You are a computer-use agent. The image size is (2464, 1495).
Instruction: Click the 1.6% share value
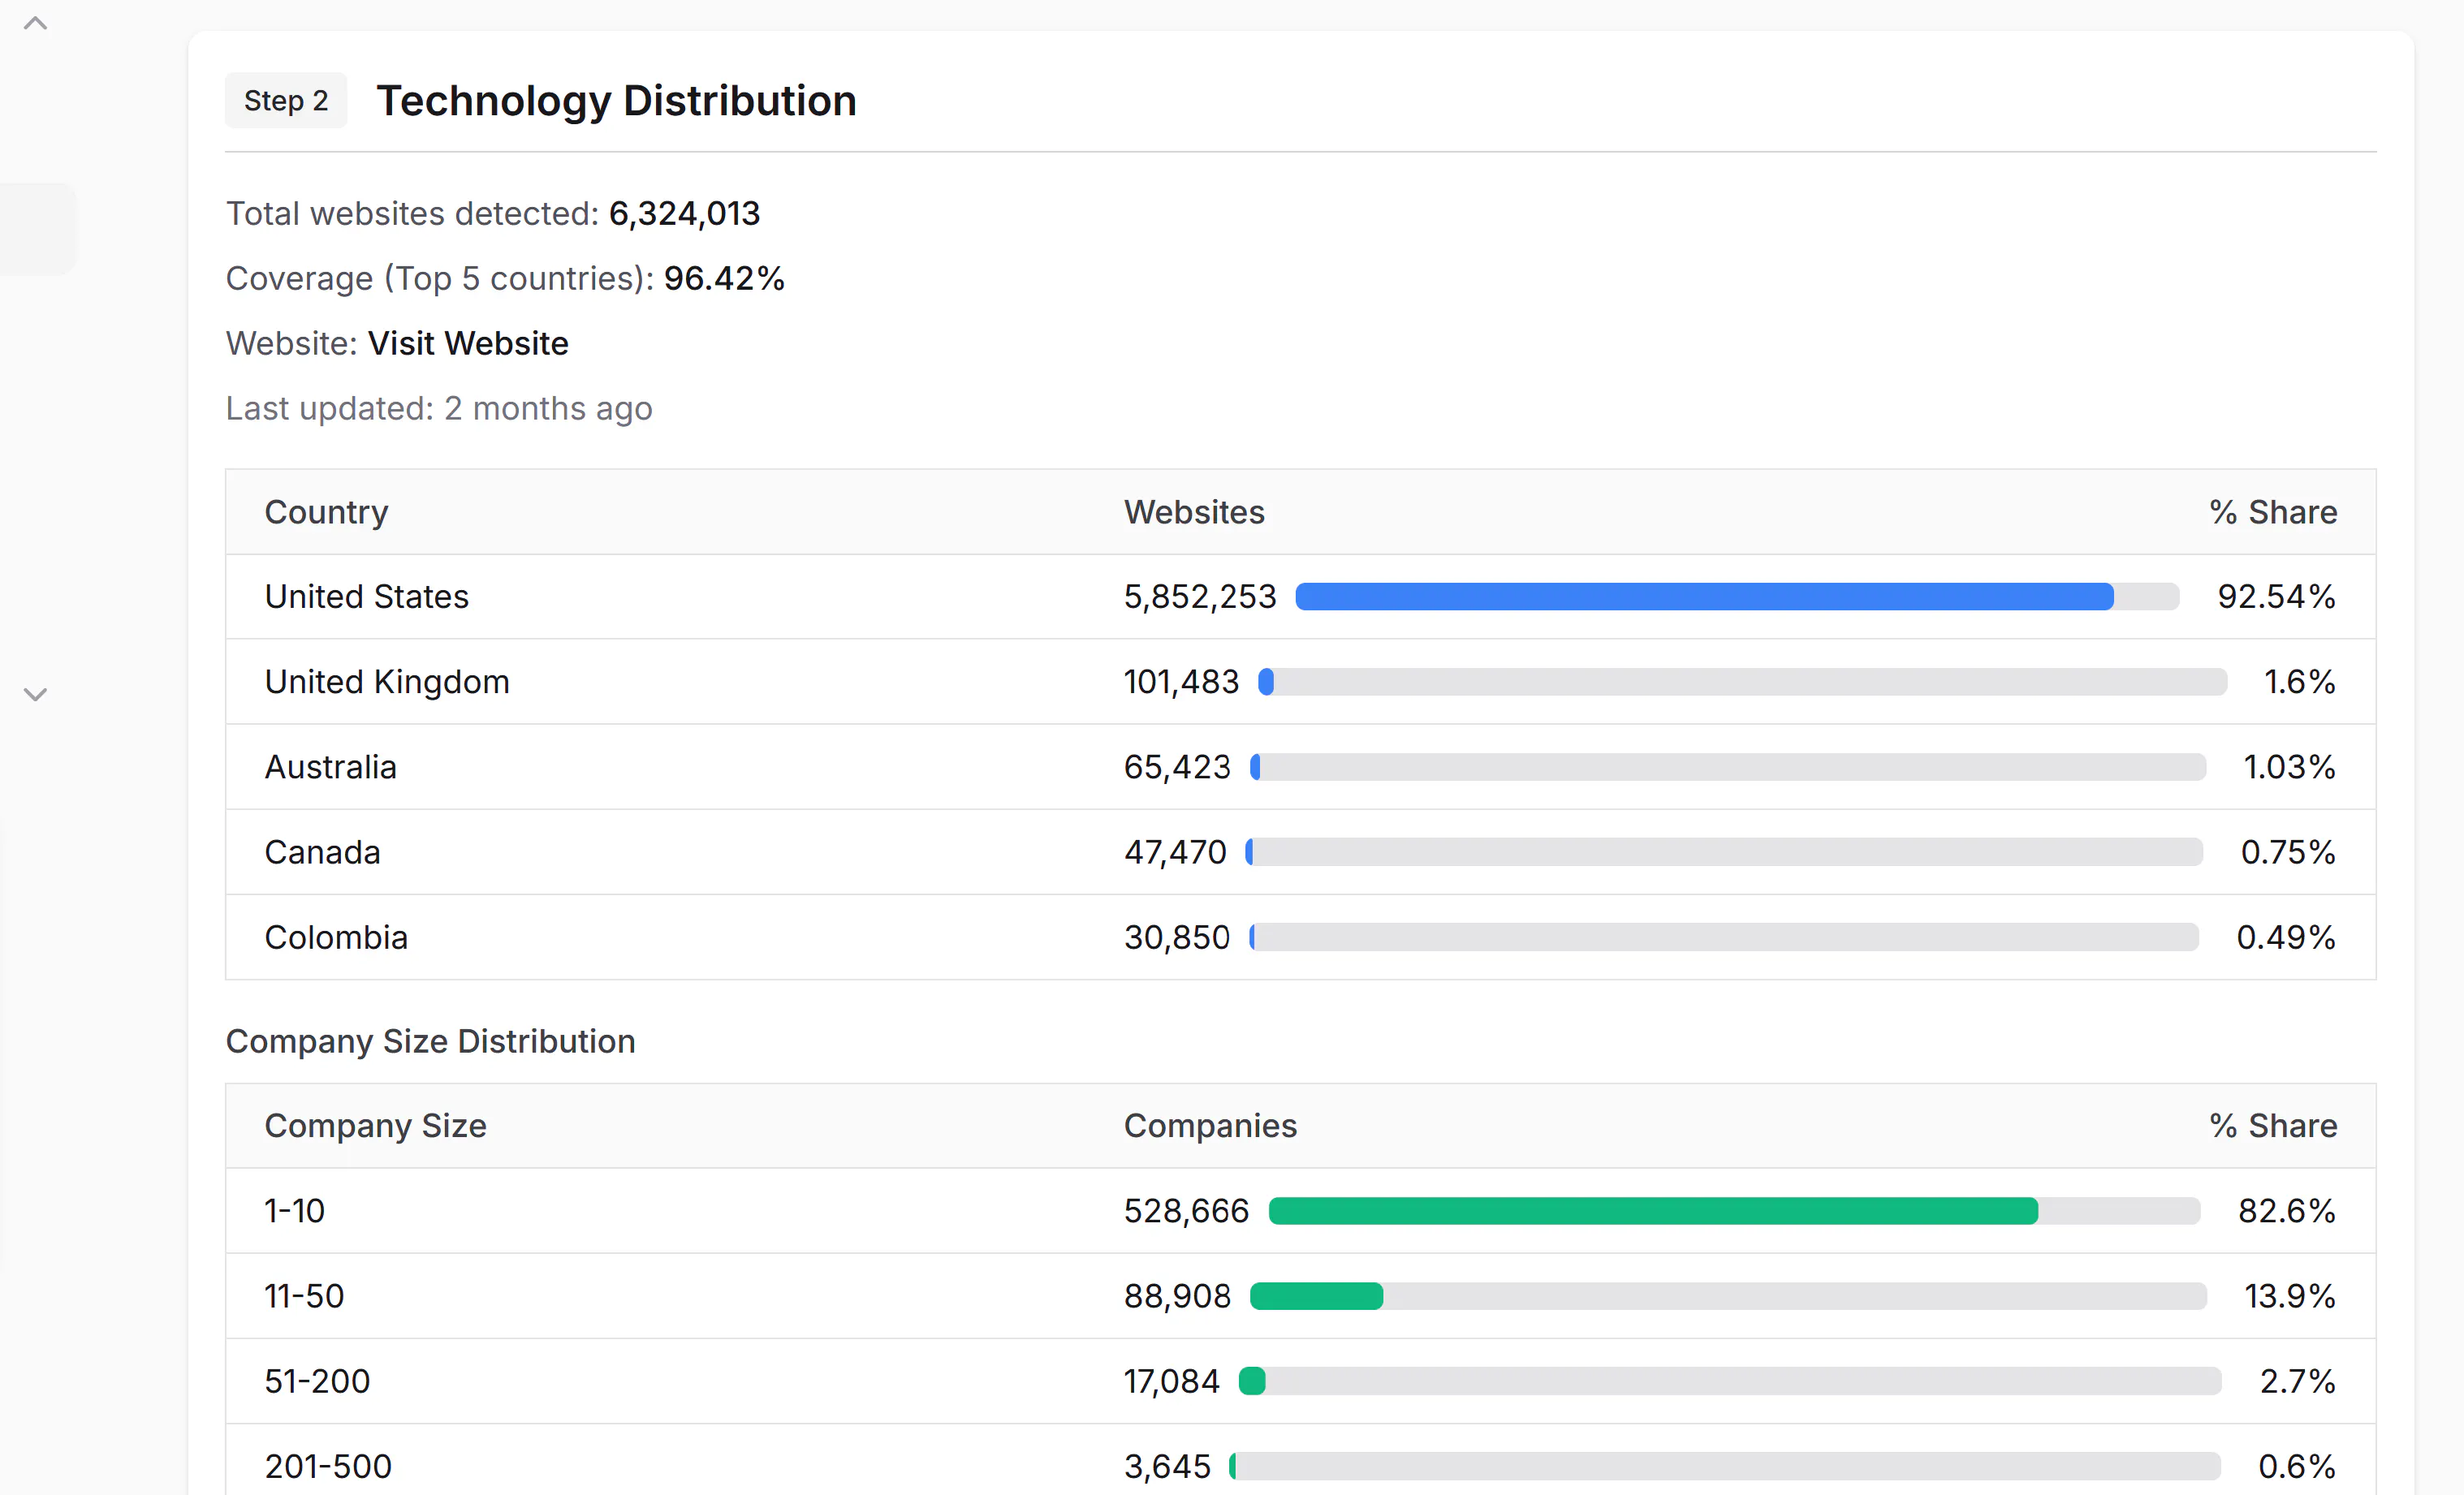coord(2300,682)
